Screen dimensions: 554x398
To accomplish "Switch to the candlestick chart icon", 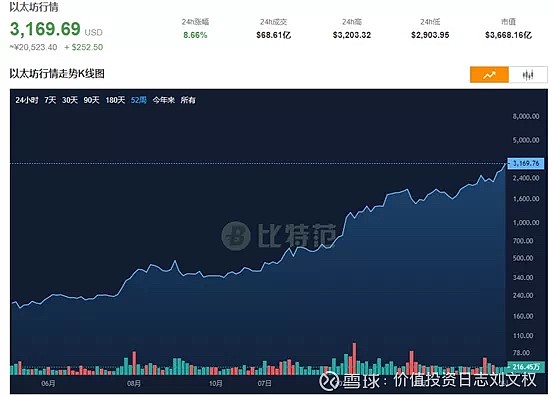I will click(528, 75).
